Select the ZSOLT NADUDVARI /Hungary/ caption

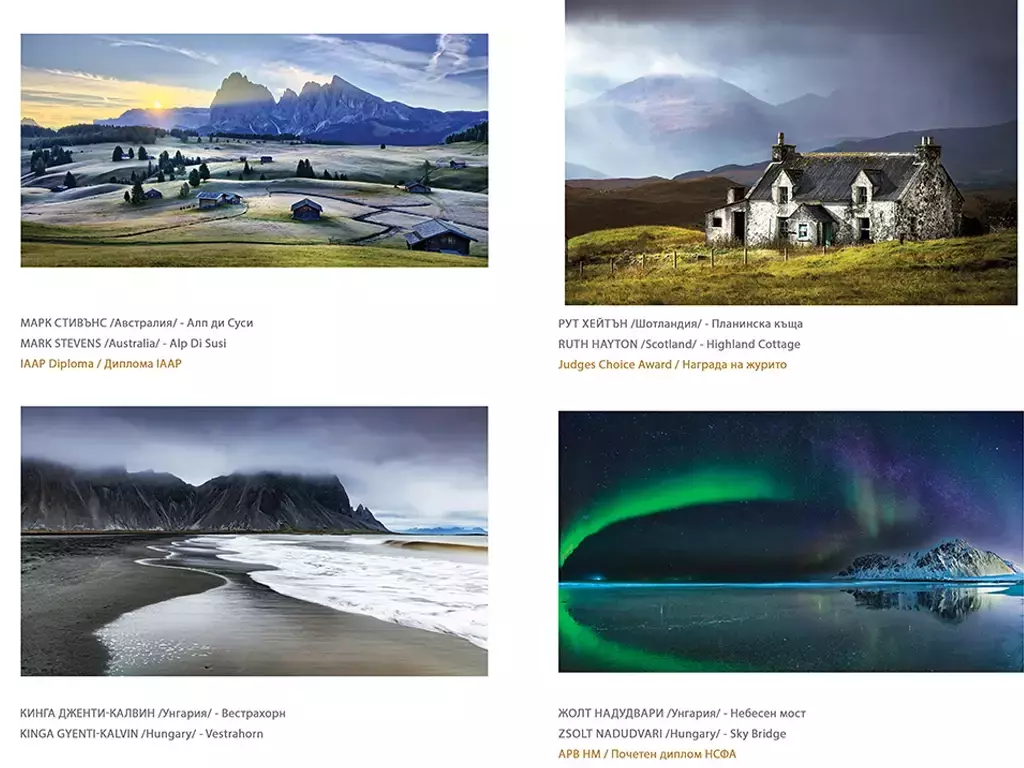click(671, 733)
